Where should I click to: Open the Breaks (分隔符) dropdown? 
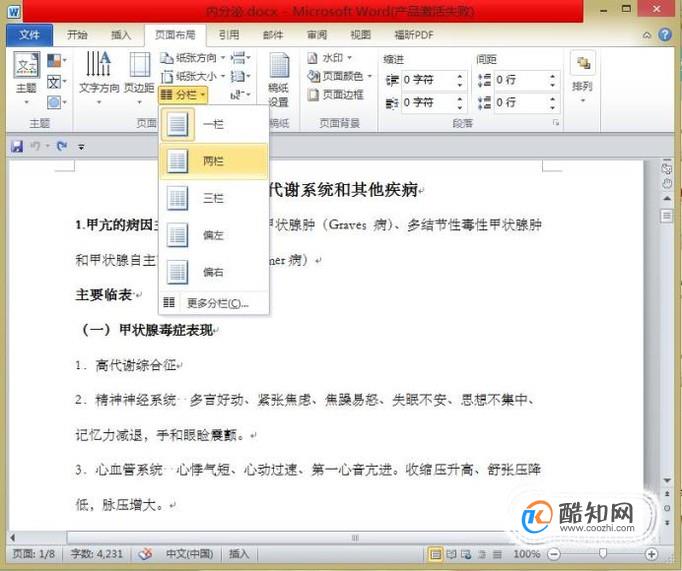coord(240,57)
